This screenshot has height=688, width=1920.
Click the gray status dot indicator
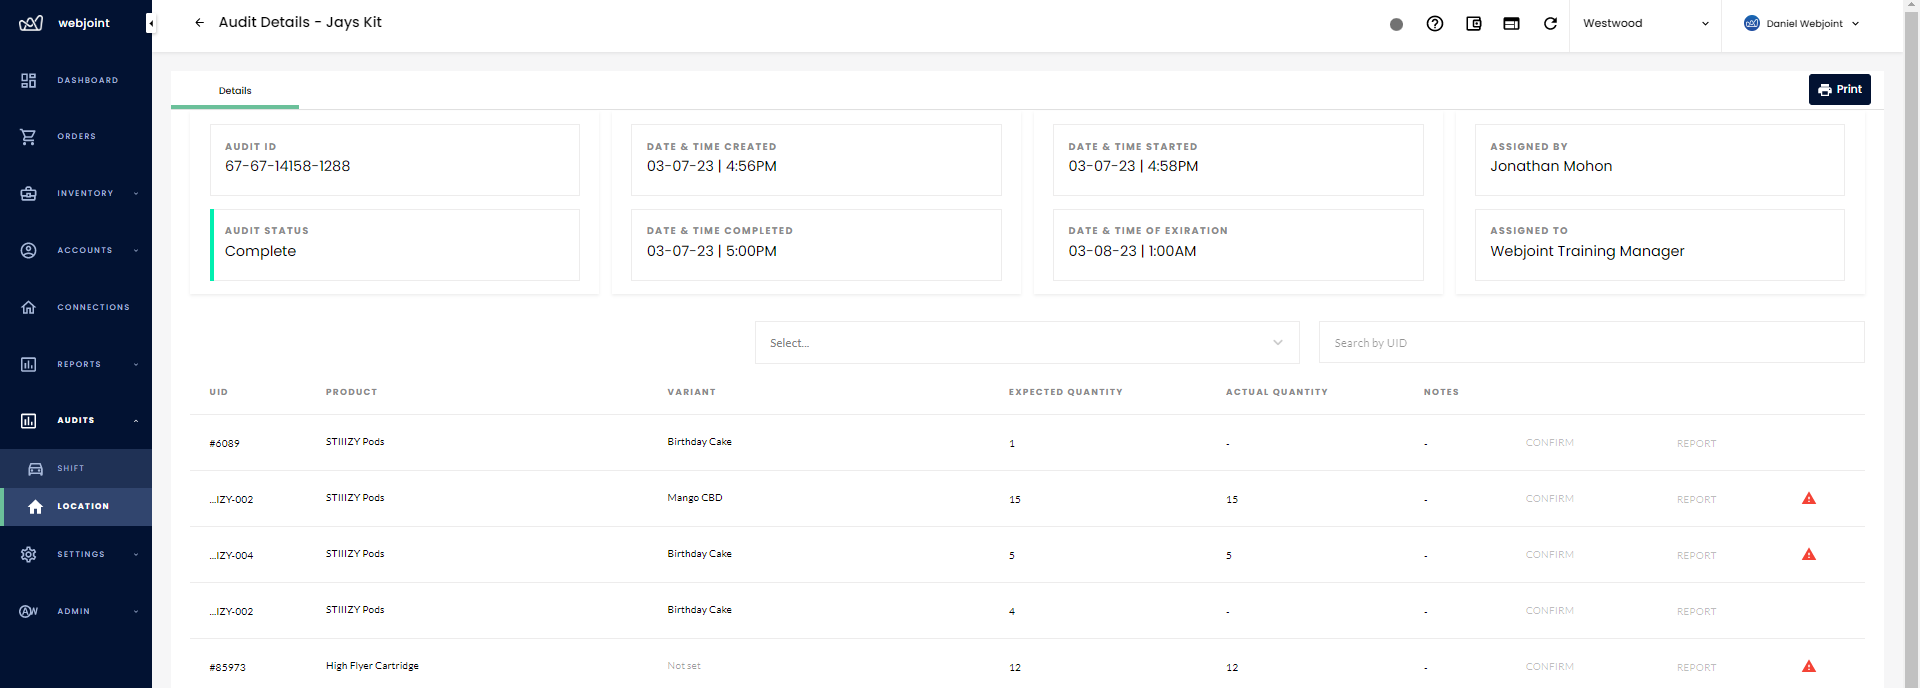pos(1397,25)
